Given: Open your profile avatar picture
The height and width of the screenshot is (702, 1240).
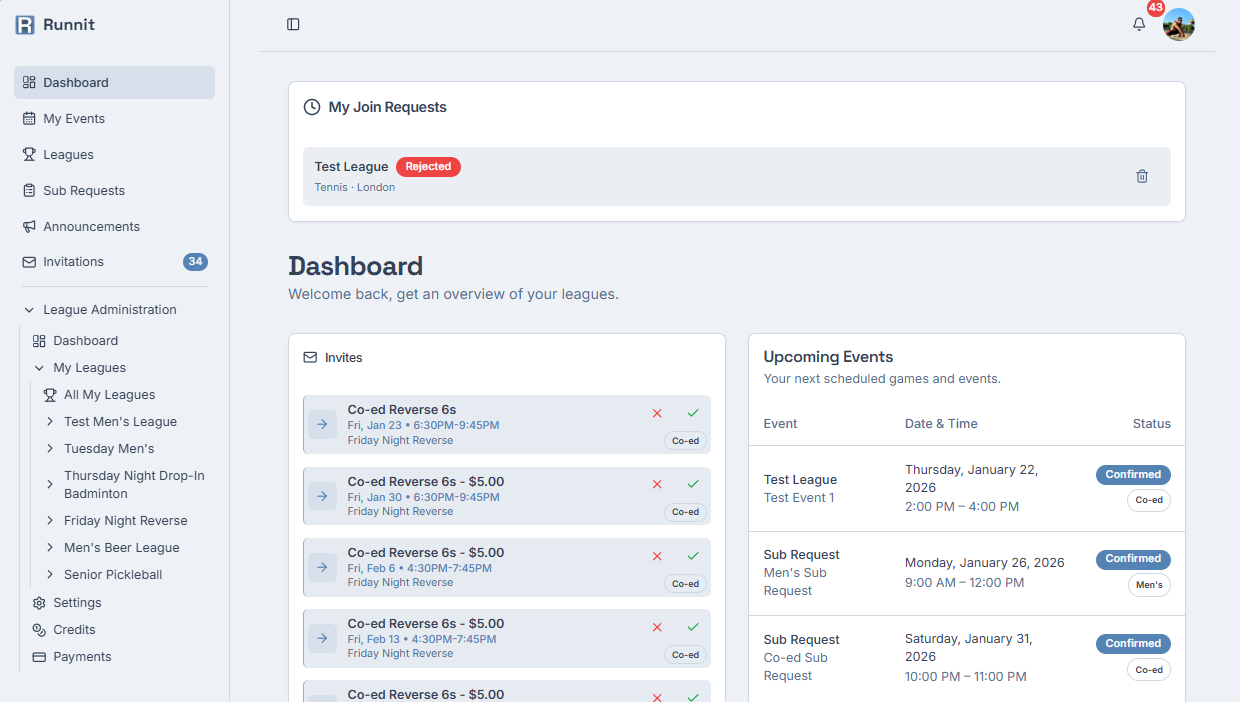Looking at the screenshot, I should pos(1179,24).
